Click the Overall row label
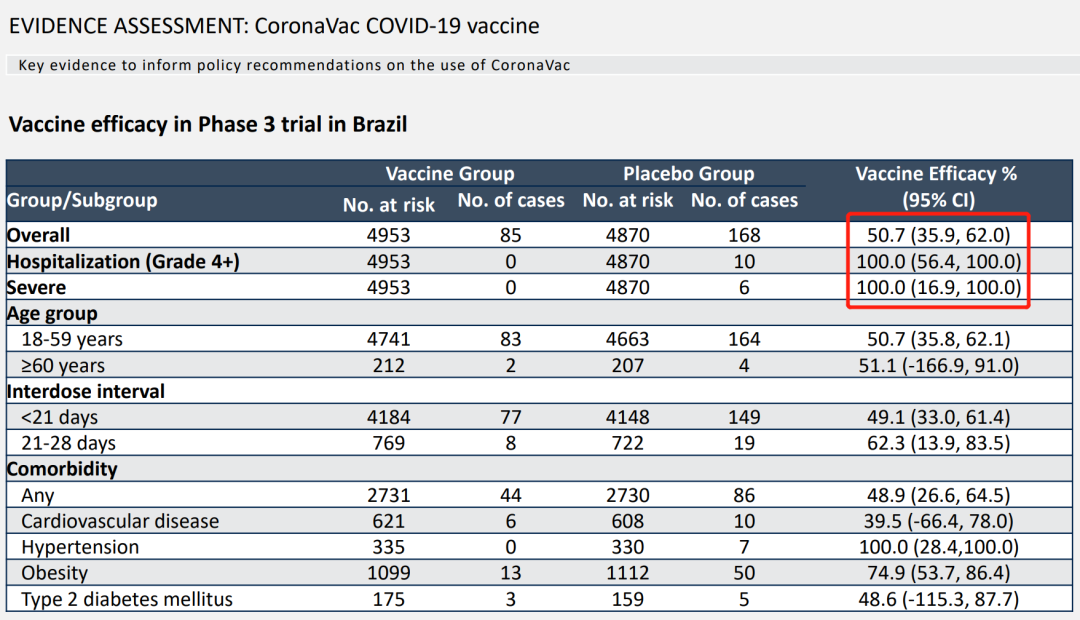This screenshot has width=1080, height=620. pos(39,235)
